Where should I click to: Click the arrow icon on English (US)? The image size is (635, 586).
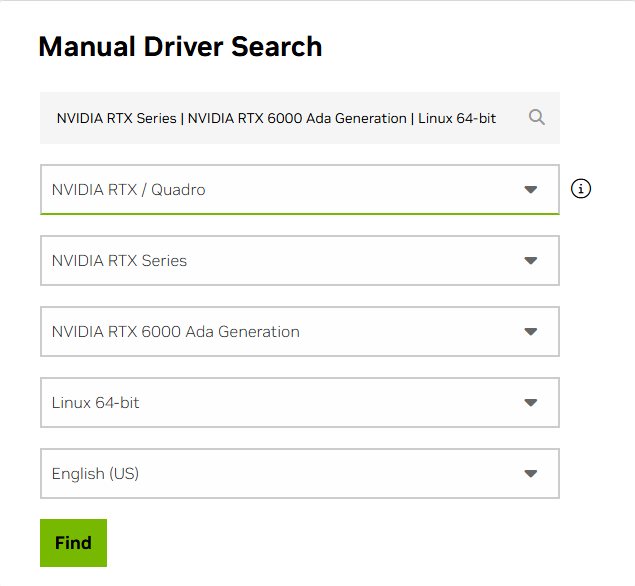(531, 473)
